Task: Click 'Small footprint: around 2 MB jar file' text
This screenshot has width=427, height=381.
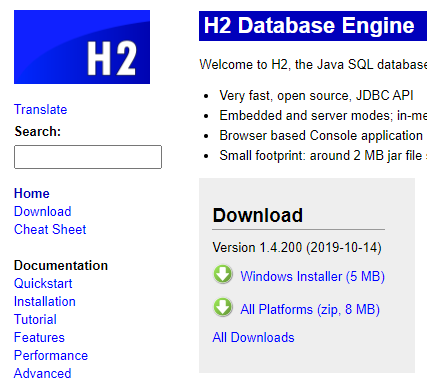Action: (321, 156)
